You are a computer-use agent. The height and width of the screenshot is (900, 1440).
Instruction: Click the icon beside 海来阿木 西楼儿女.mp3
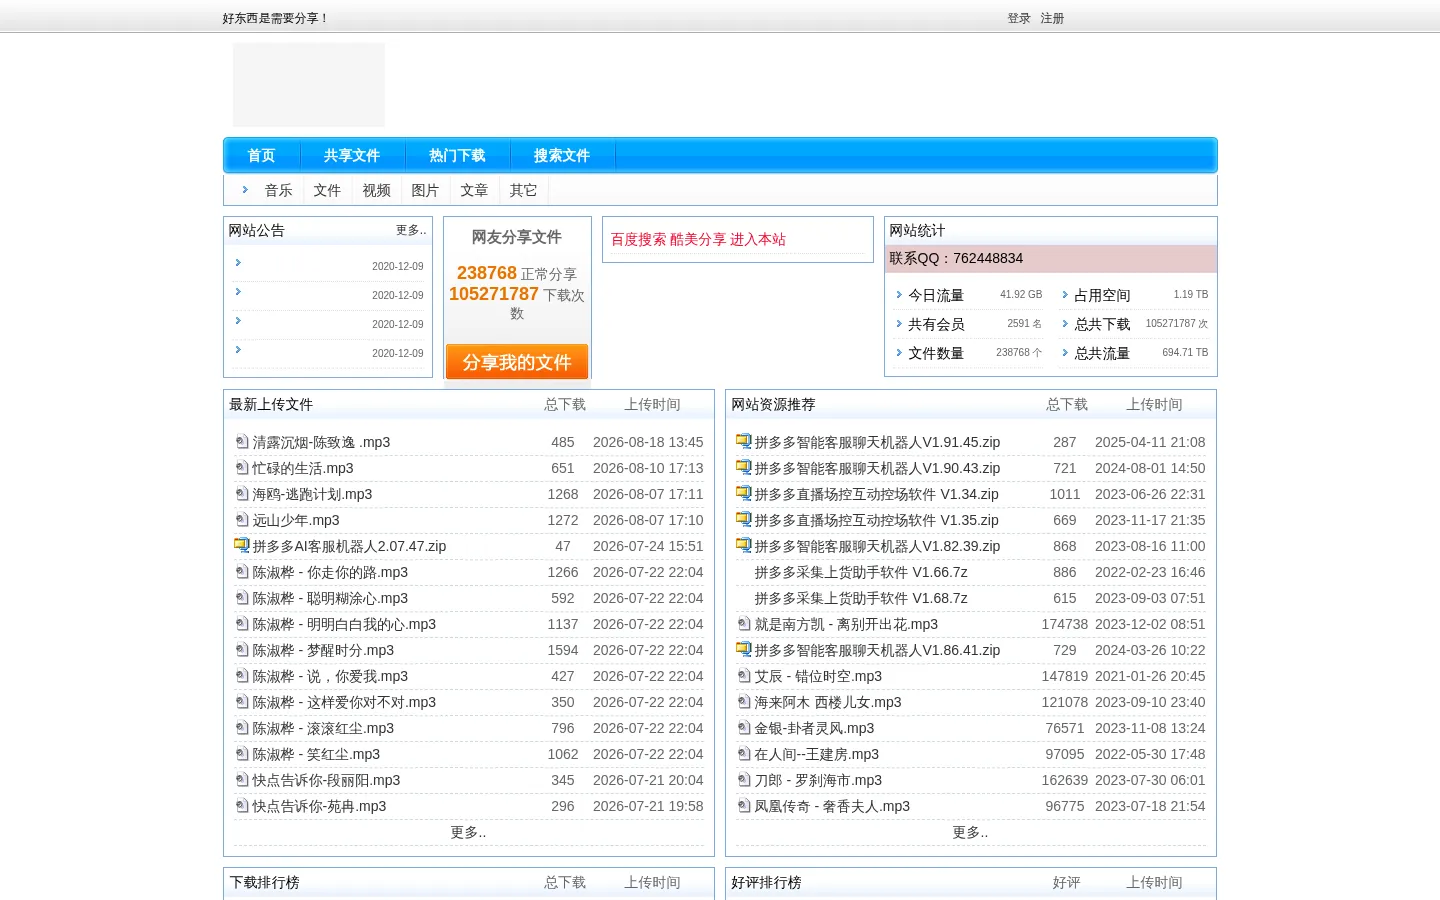coord(743,701)
